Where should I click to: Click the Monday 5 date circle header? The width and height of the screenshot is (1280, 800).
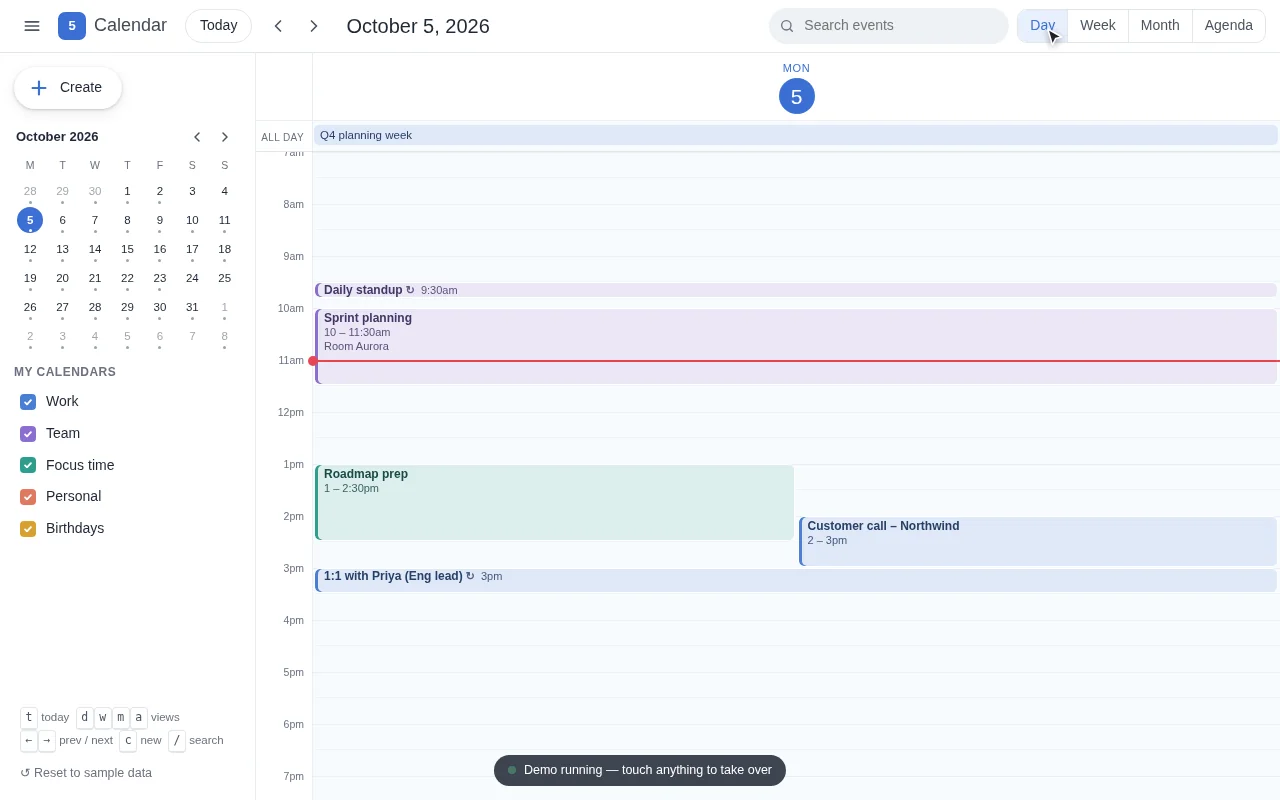pos(797,96)
